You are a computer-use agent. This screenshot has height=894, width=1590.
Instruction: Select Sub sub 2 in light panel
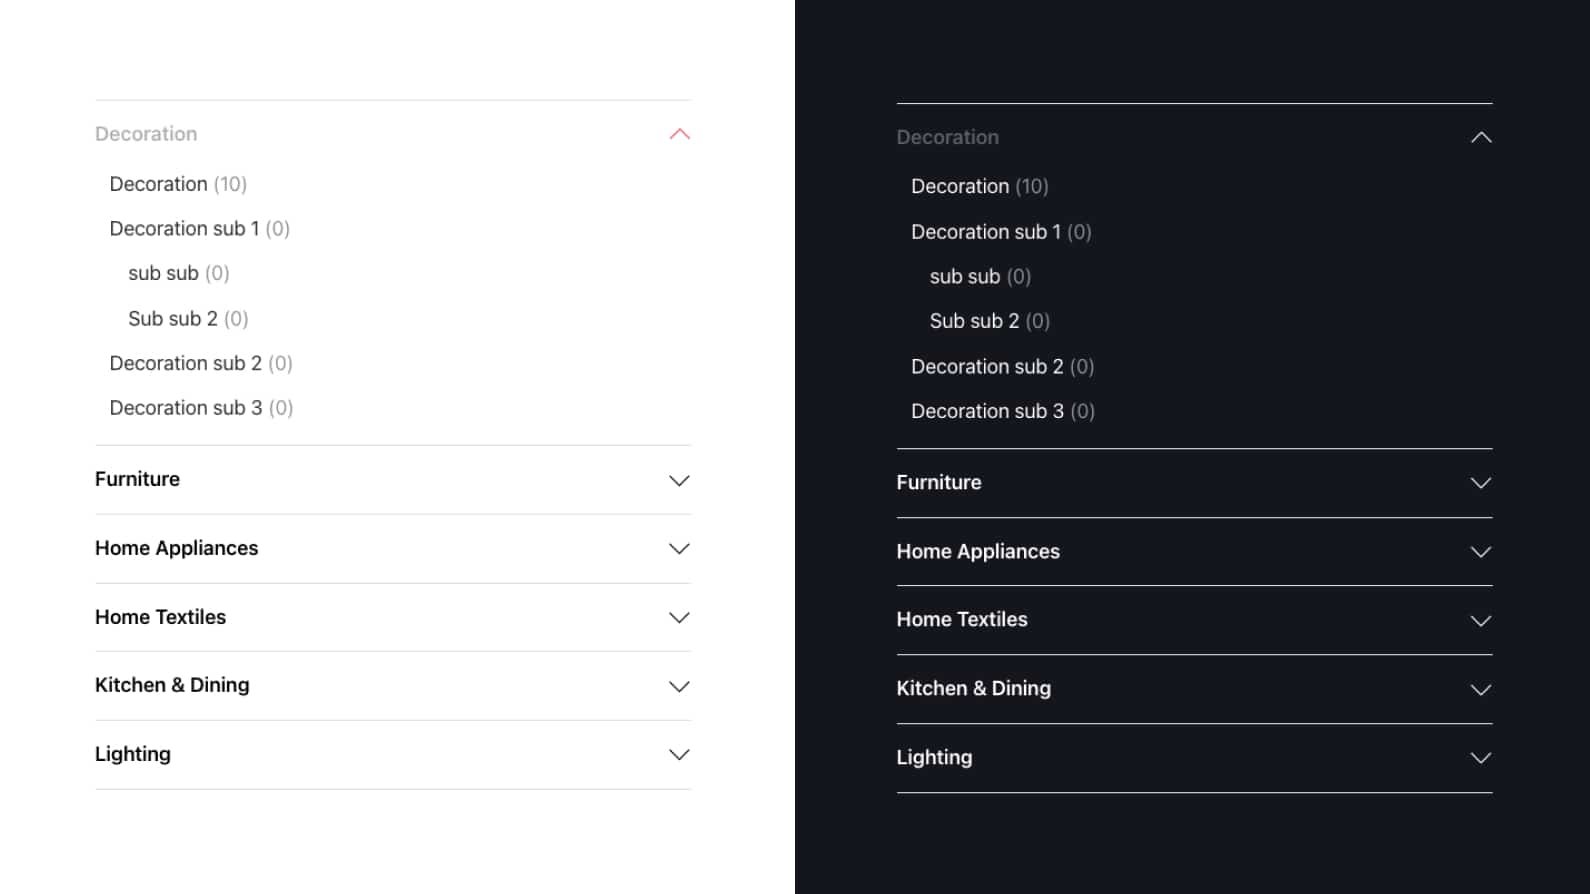pyautogui.click(x=188, y=319)
